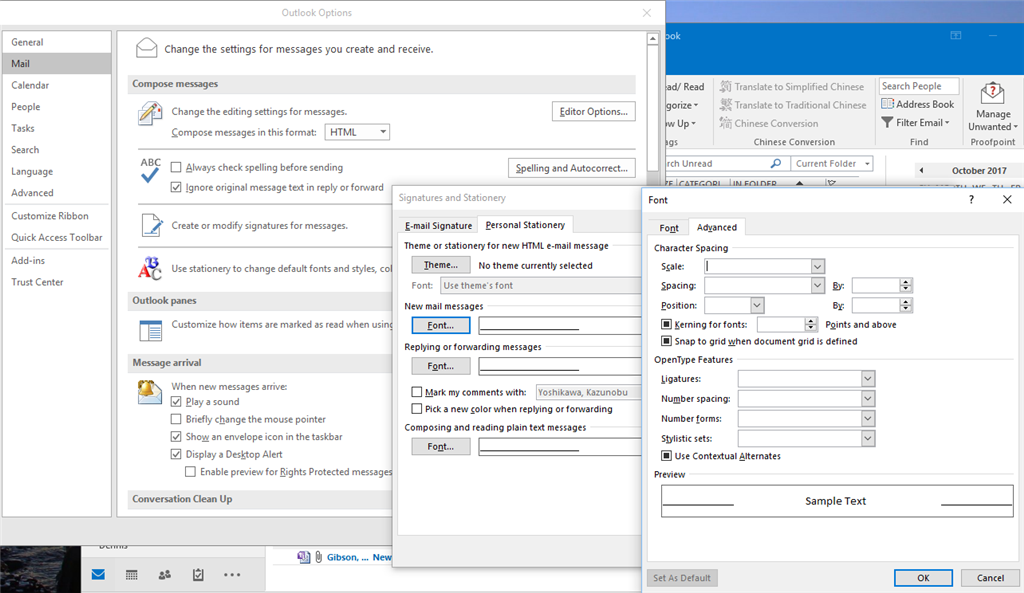Open People icon in Outlook navigation bar
Image resolution: width=1024 pixels, height=593 pixels.
165,575
